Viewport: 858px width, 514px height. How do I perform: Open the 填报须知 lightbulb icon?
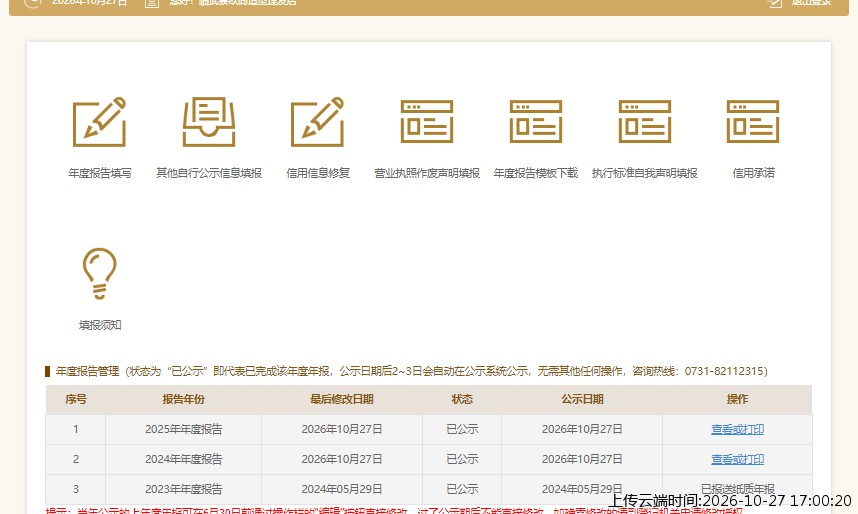pos(100,273)
